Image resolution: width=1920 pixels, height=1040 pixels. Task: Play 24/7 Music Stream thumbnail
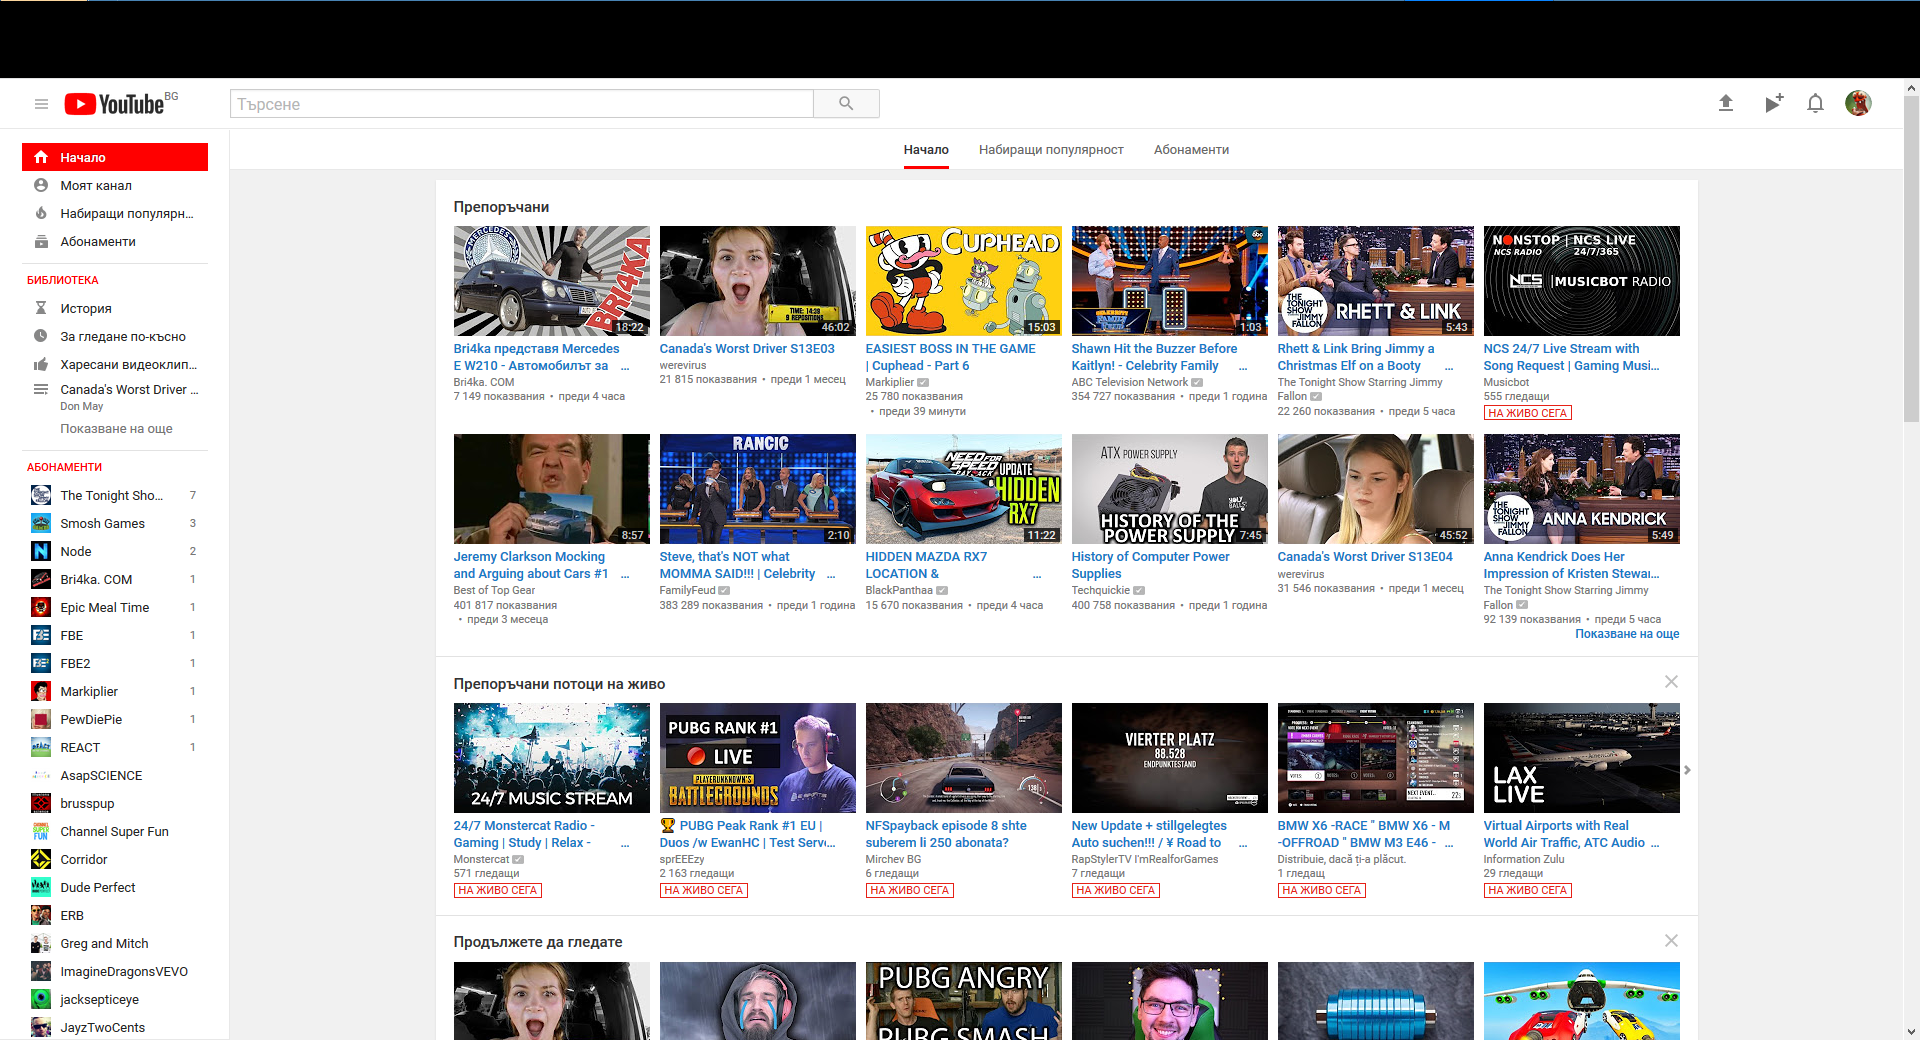click(x=551, y=758)
